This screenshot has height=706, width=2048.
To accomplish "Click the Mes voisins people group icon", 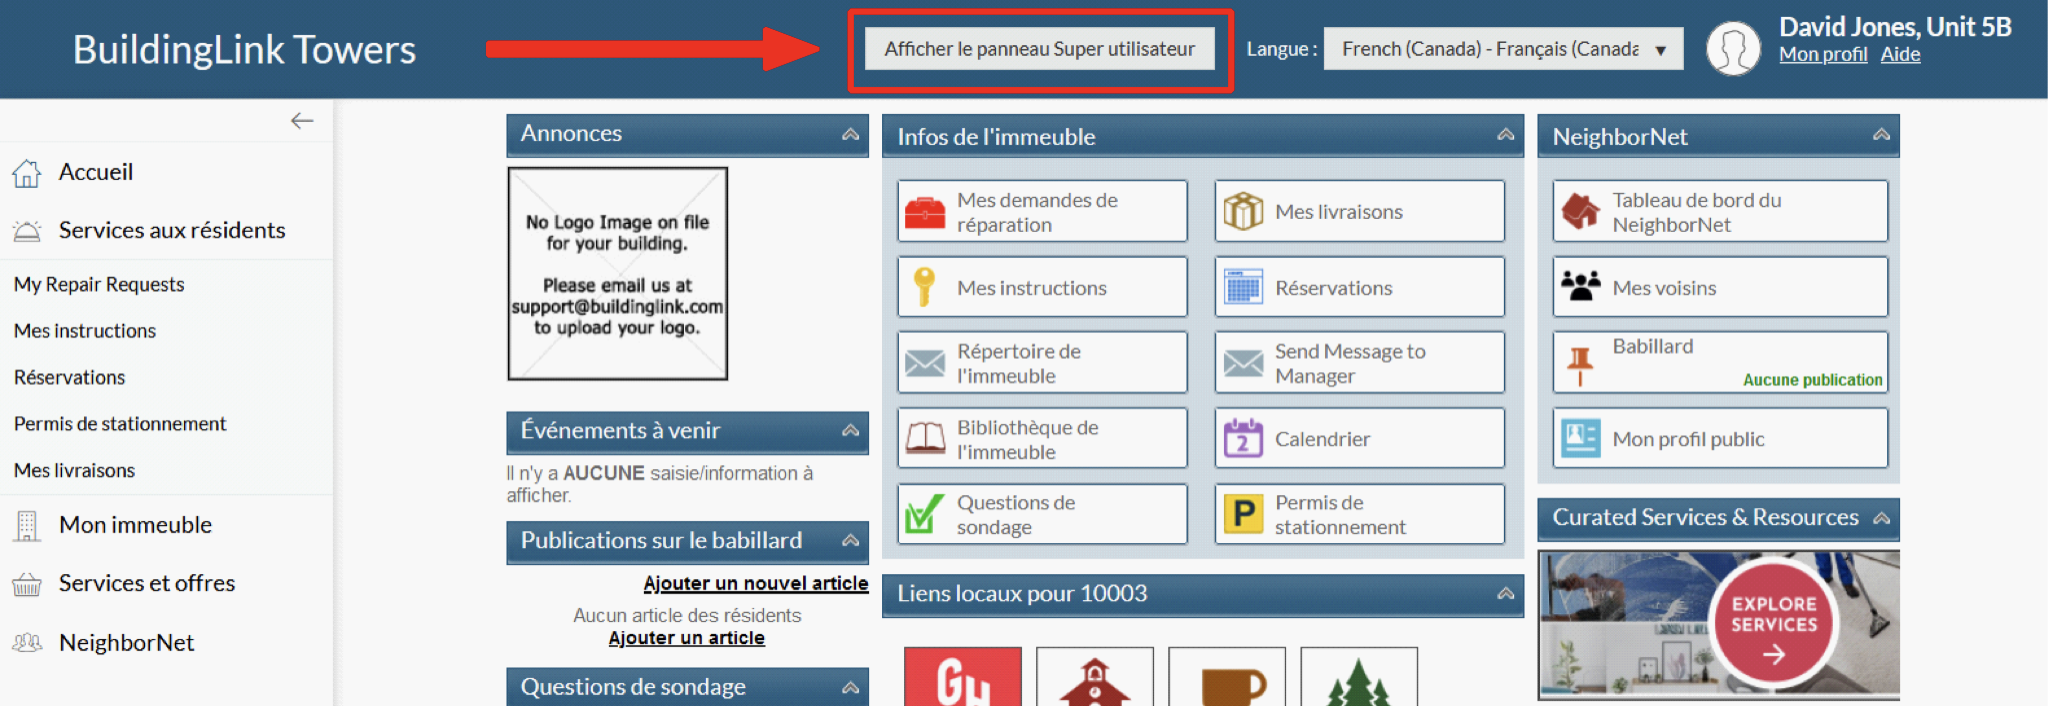I will pyautogui.click(x=1581, y=287).
